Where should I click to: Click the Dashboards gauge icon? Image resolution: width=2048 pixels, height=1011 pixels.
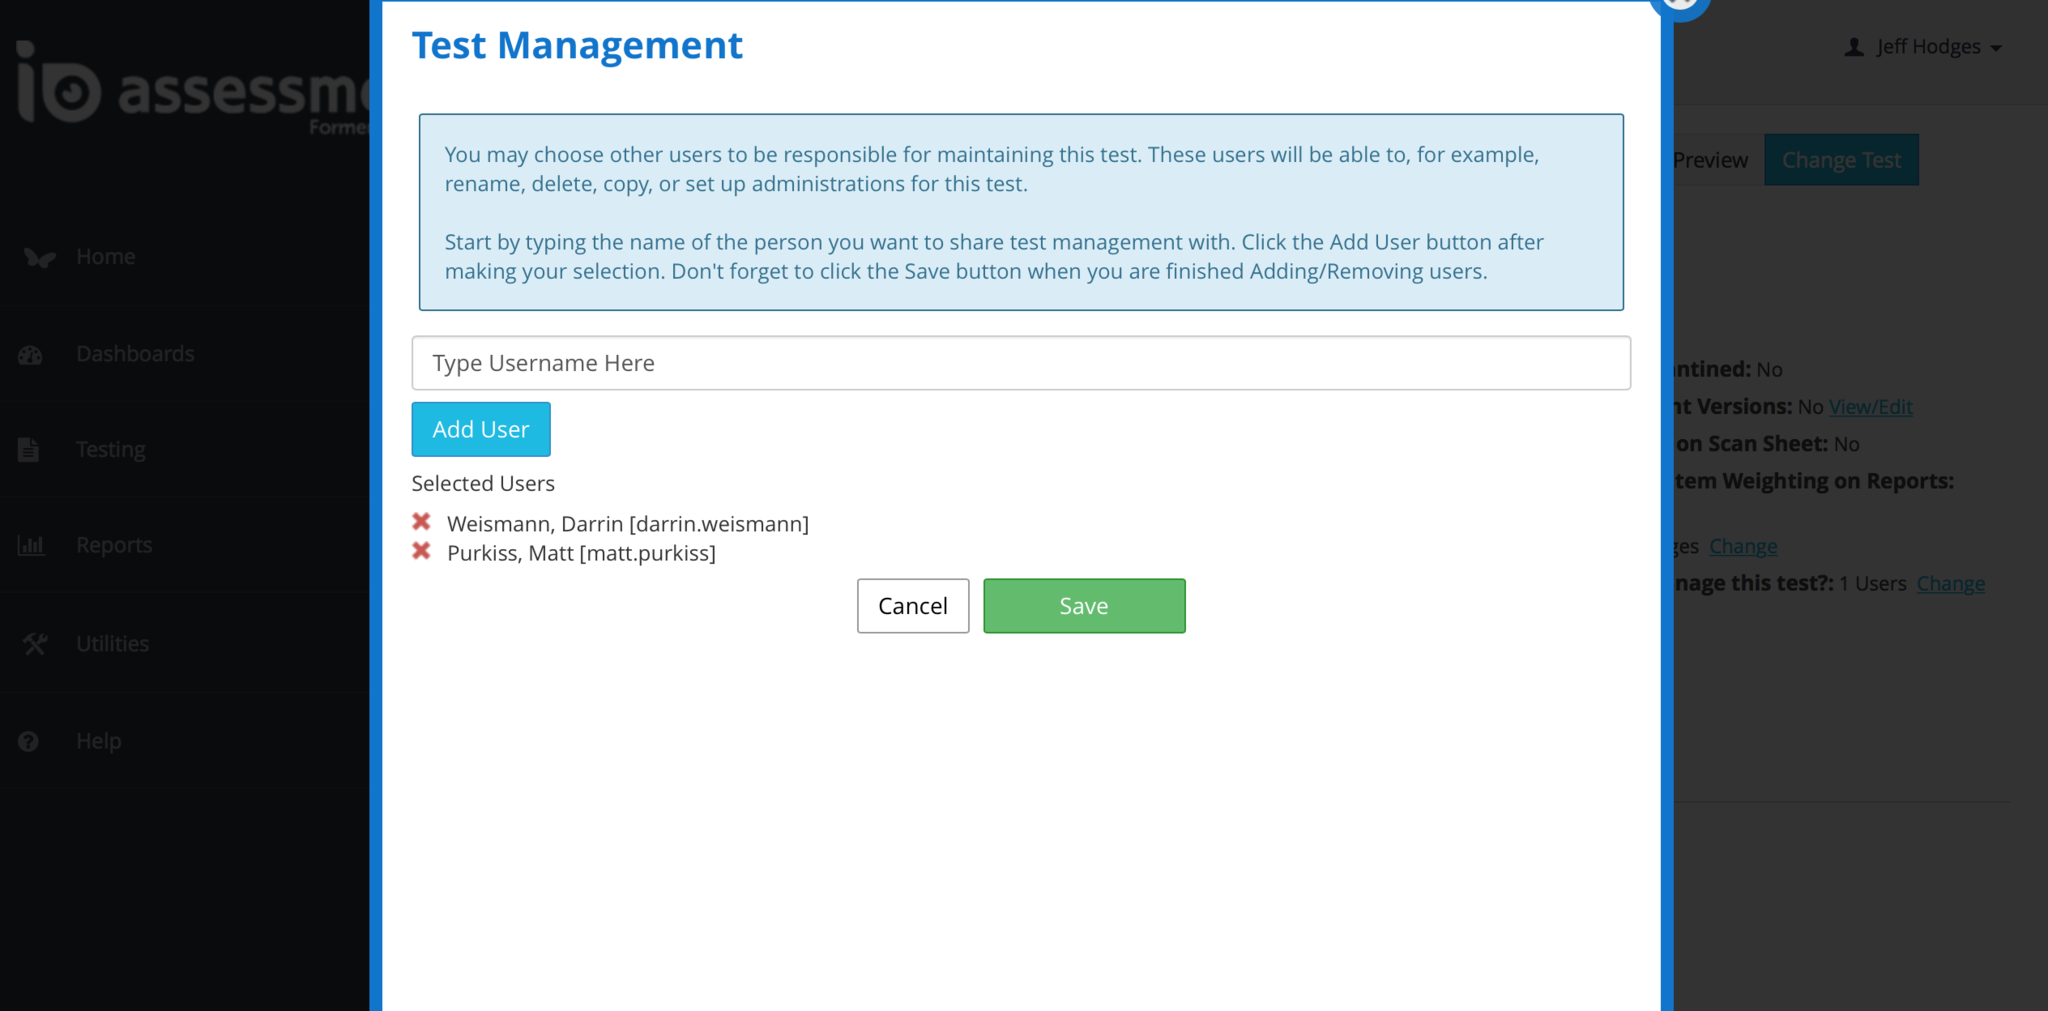pos(30,355)
